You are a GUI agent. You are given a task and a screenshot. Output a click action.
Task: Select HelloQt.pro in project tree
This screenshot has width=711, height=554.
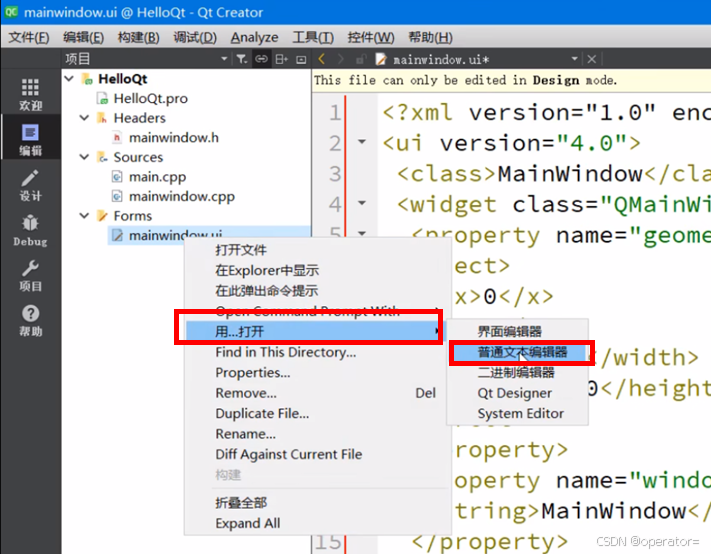coord(150,98)
